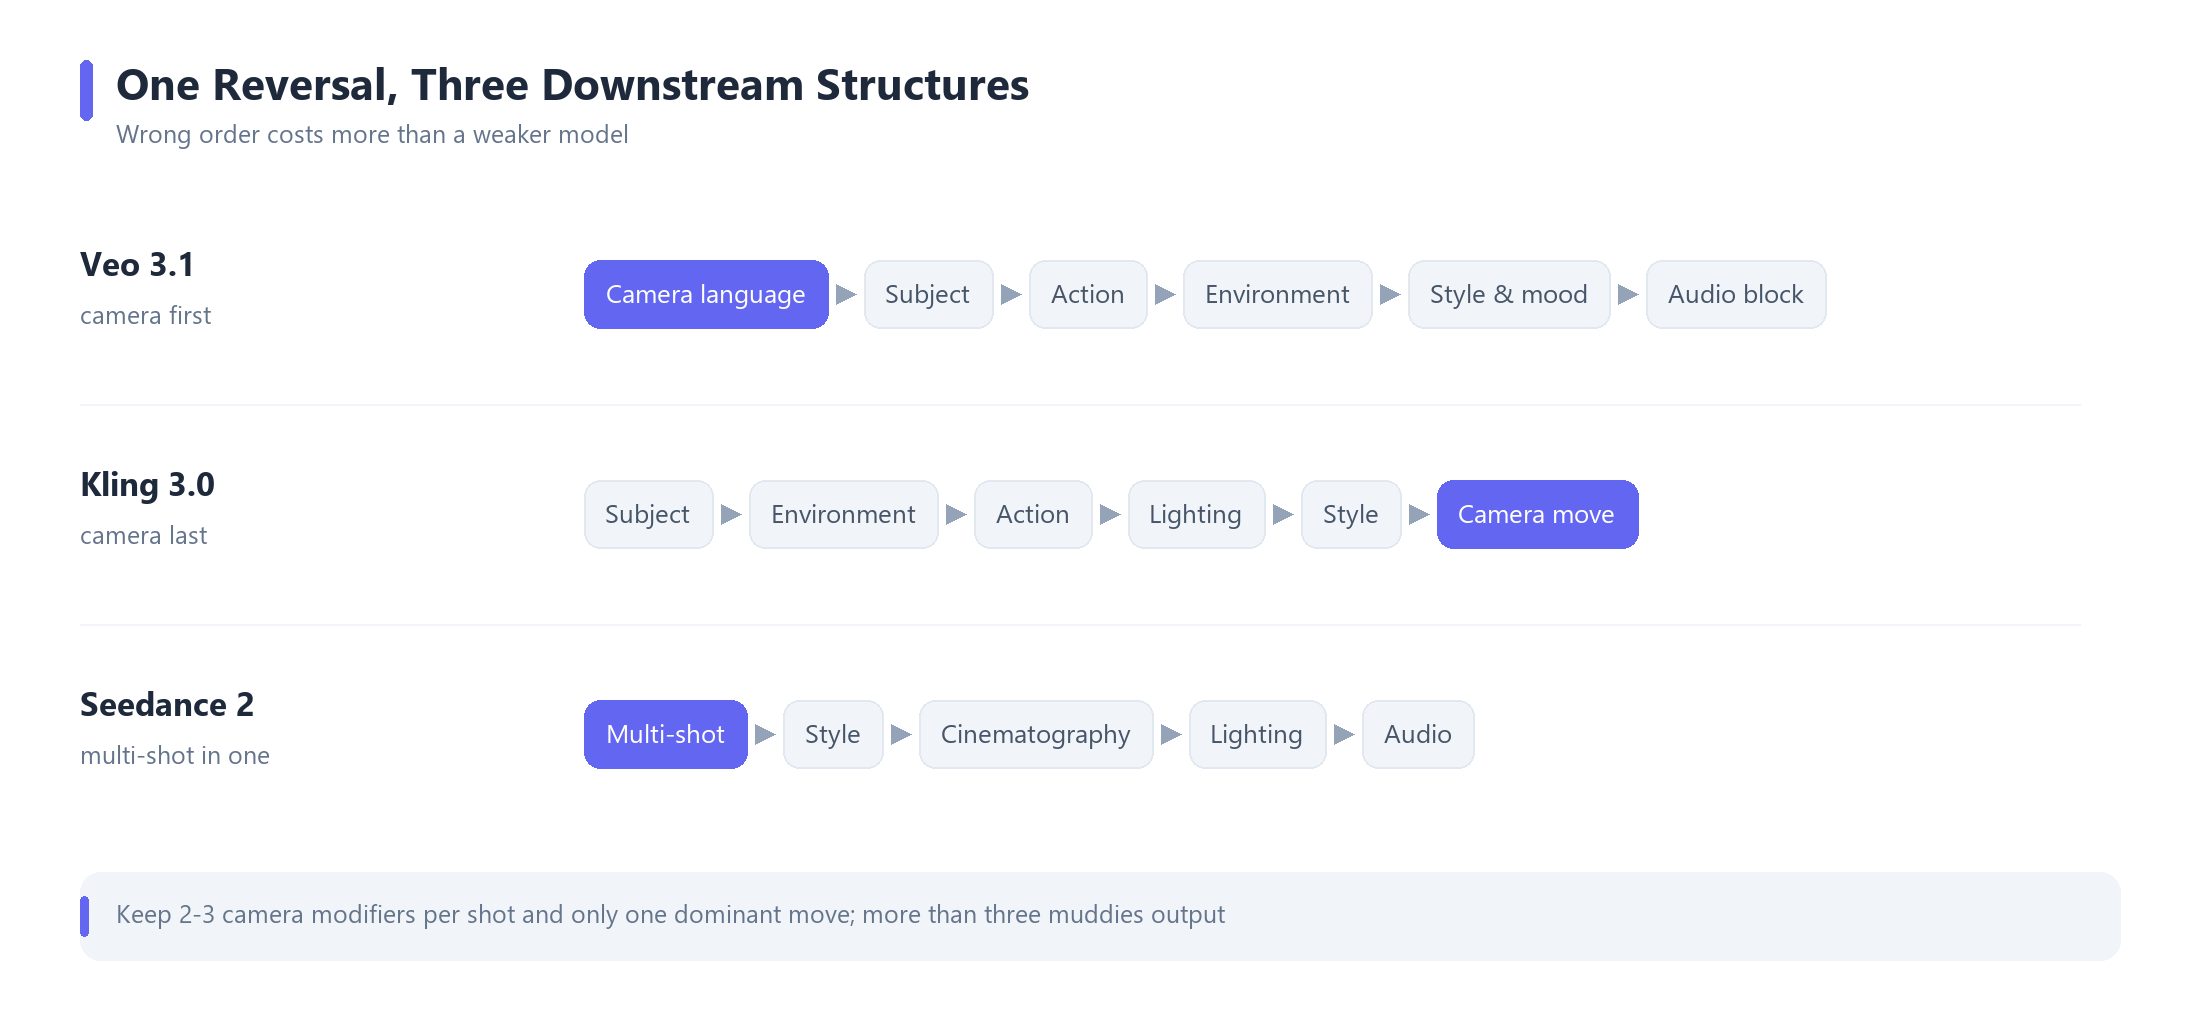Viewport: 2200px width, 1024px height.
Task: Select the Subject chip in the Veo 3.1 row
Action: tap(928, 294)
